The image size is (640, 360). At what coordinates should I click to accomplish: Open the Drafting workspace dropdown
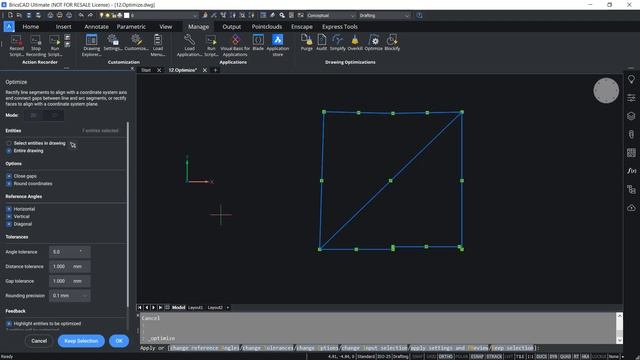coord(384,16)
